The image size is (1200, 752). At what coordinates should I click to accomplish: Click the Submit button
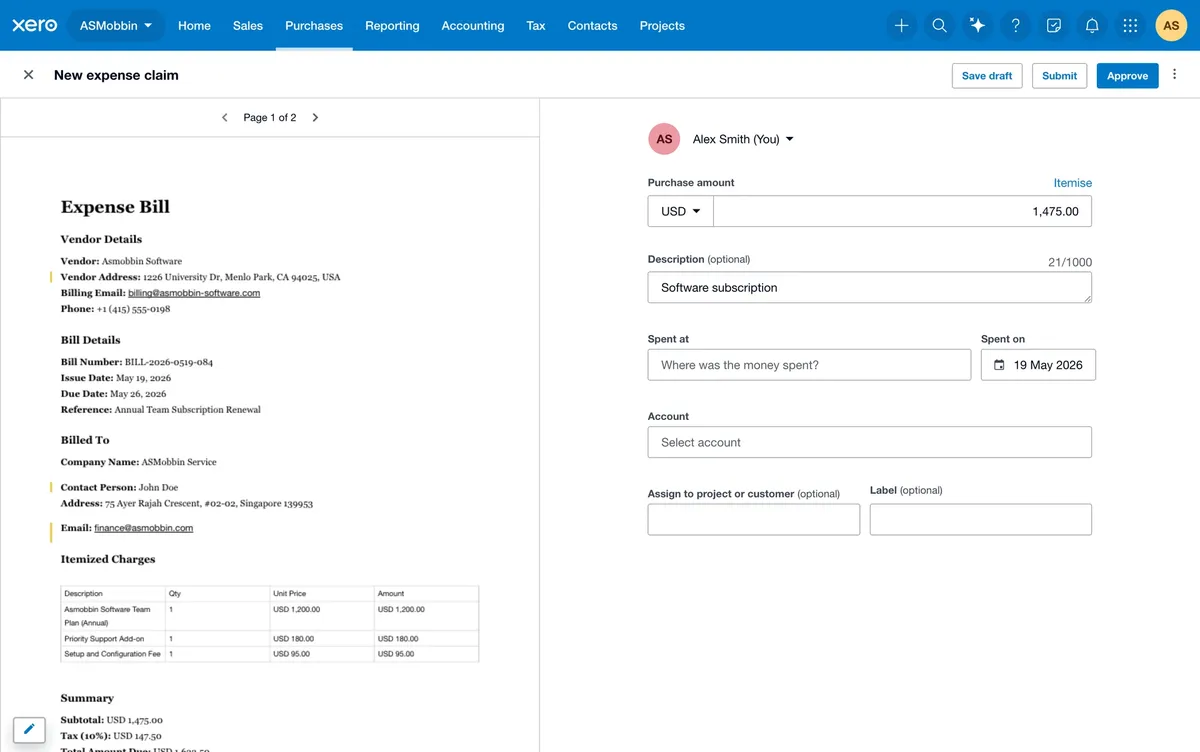tap(1059, 75)
